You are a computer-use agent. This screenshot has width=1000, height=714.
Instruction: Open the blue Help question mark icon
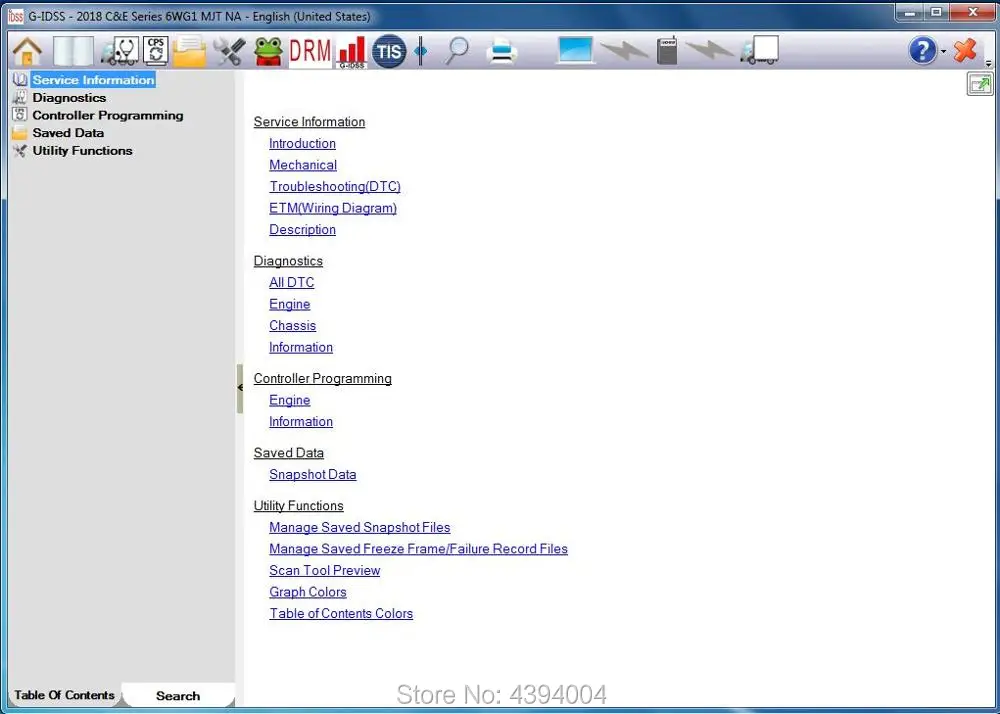pos(922,50)
